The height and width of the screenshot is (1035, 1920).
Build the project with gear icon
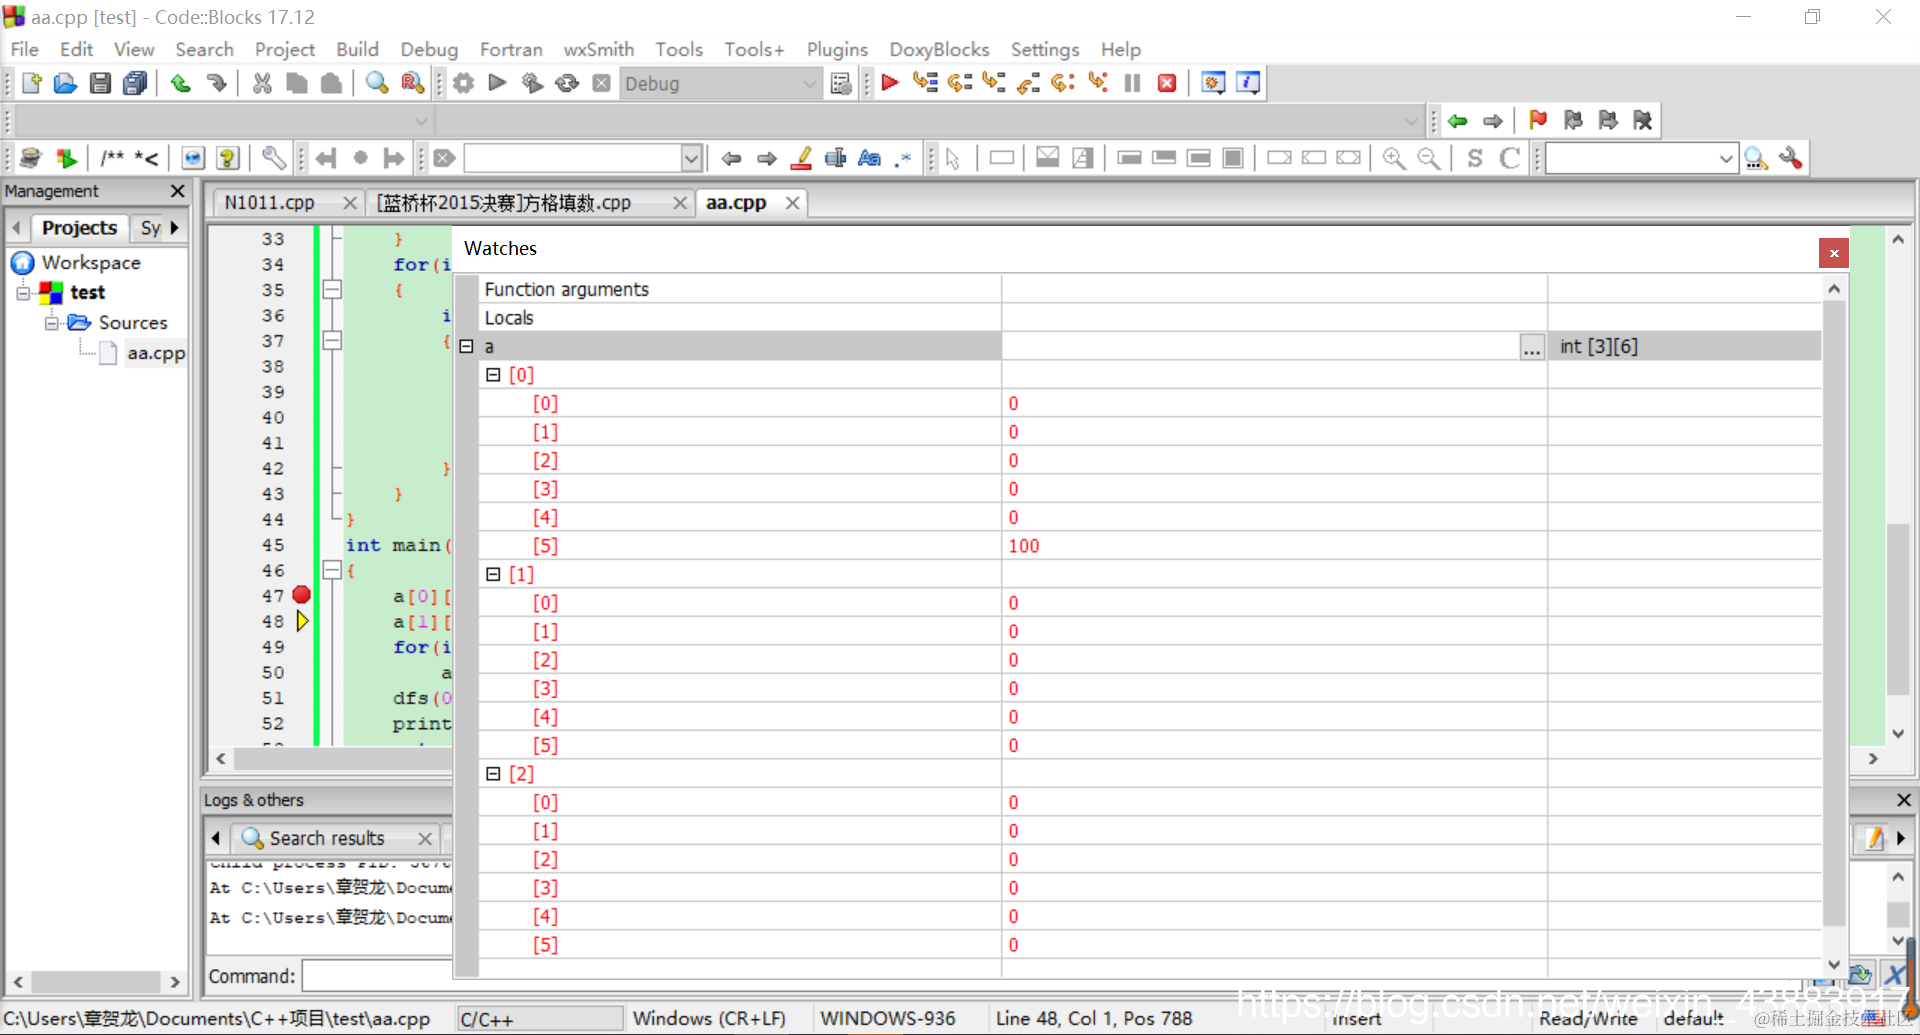pyautogui.click(x=463, y=83)
